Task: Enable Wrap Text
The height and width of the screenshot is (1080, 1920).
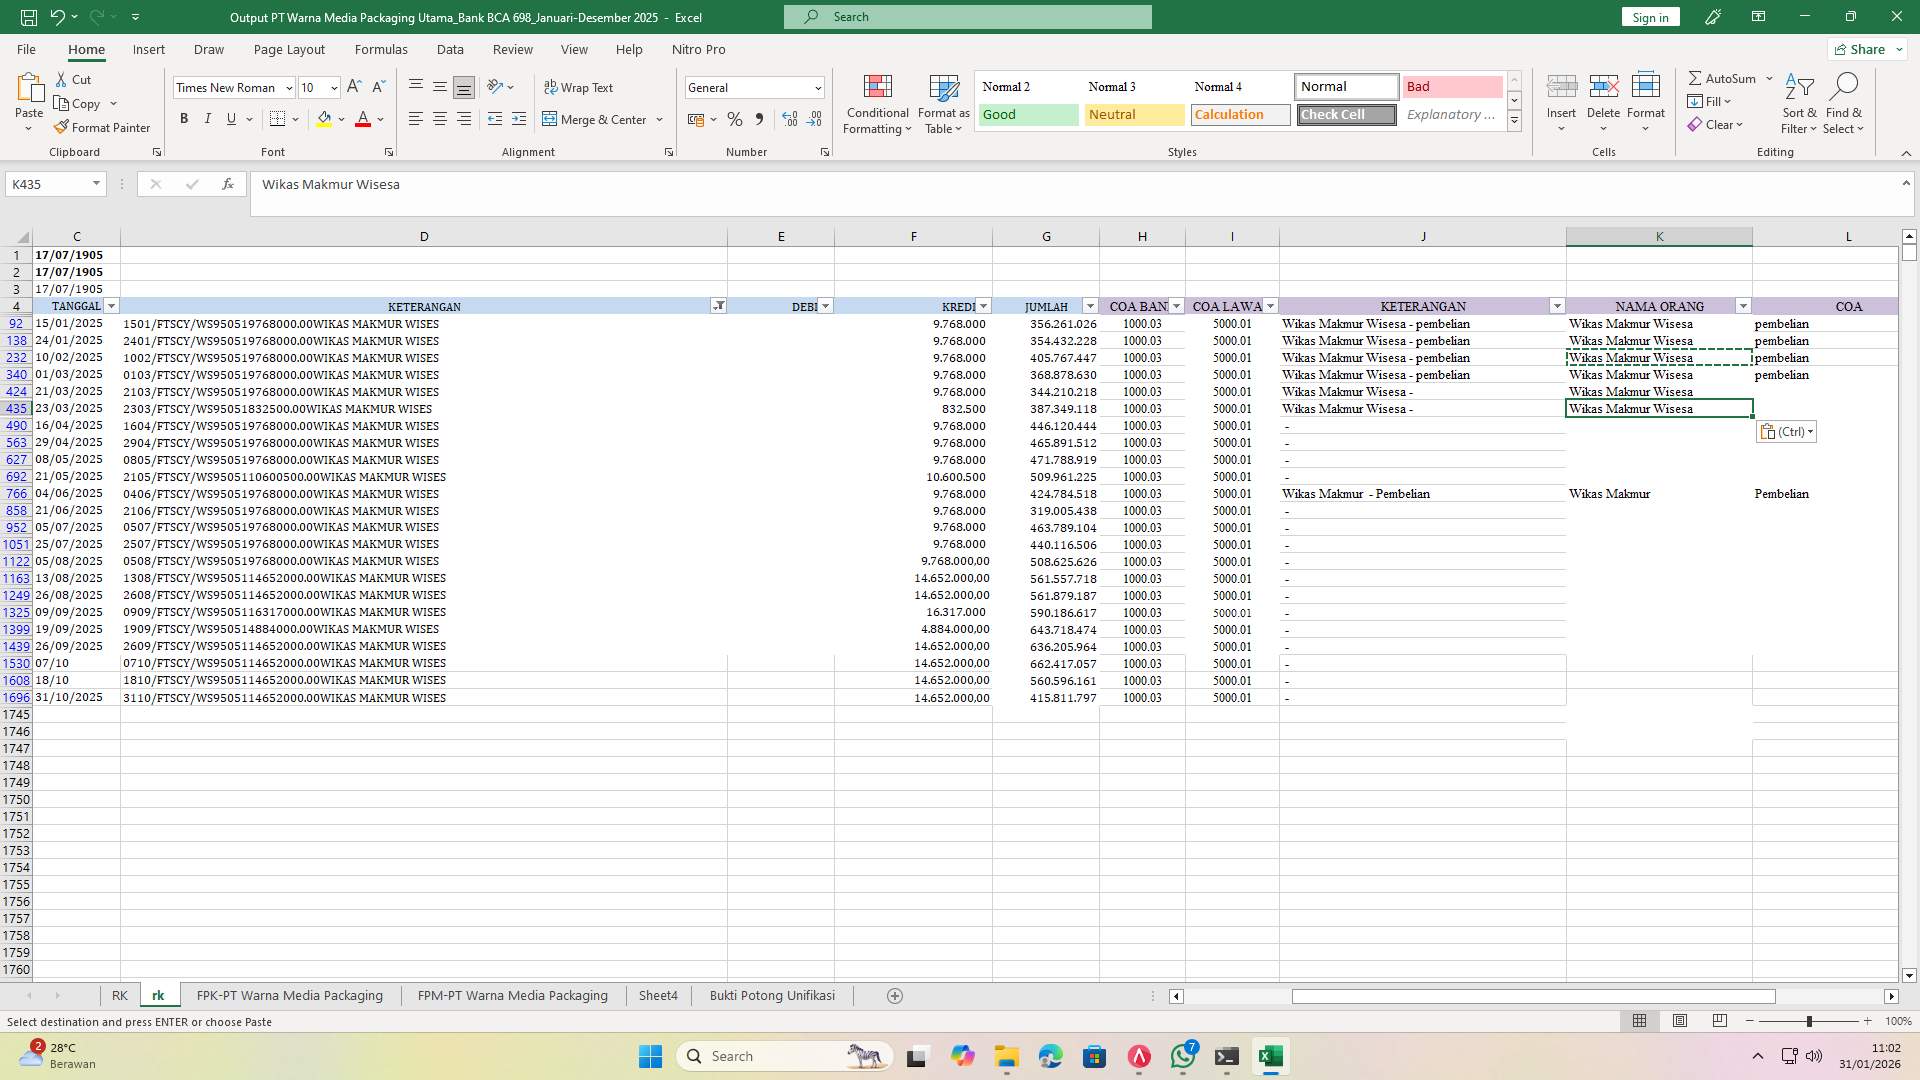Action: [580, 87]
